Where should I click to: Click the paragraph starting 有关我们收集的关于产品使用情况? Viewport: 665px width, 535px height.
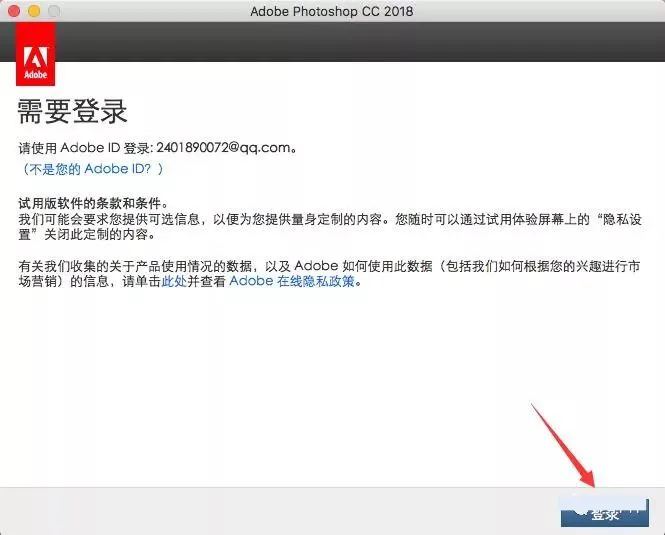pyautogui.click(x=329, y=274)
